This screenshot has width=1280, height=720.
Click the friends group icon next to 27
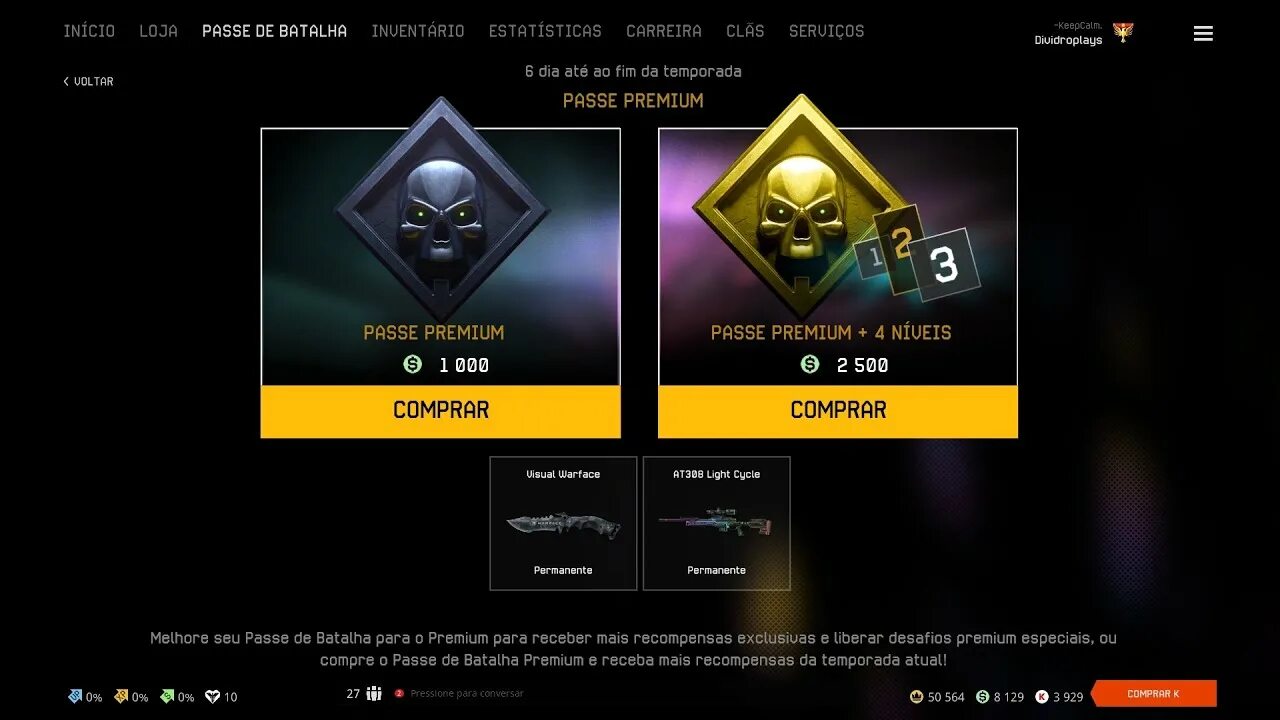coord(374,693)
